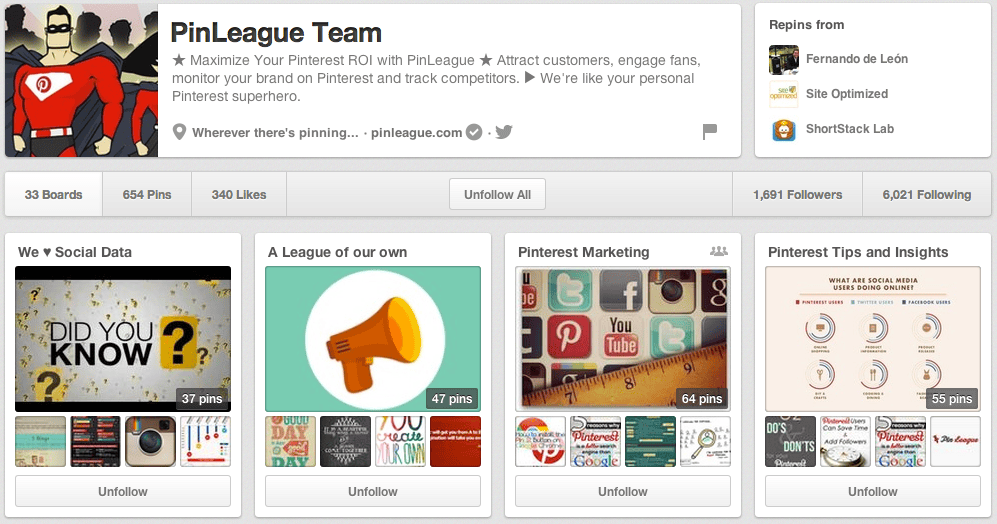Unfollow the We ♥ Social Data board
Viewport: 997px width, 524px height.
123,492
